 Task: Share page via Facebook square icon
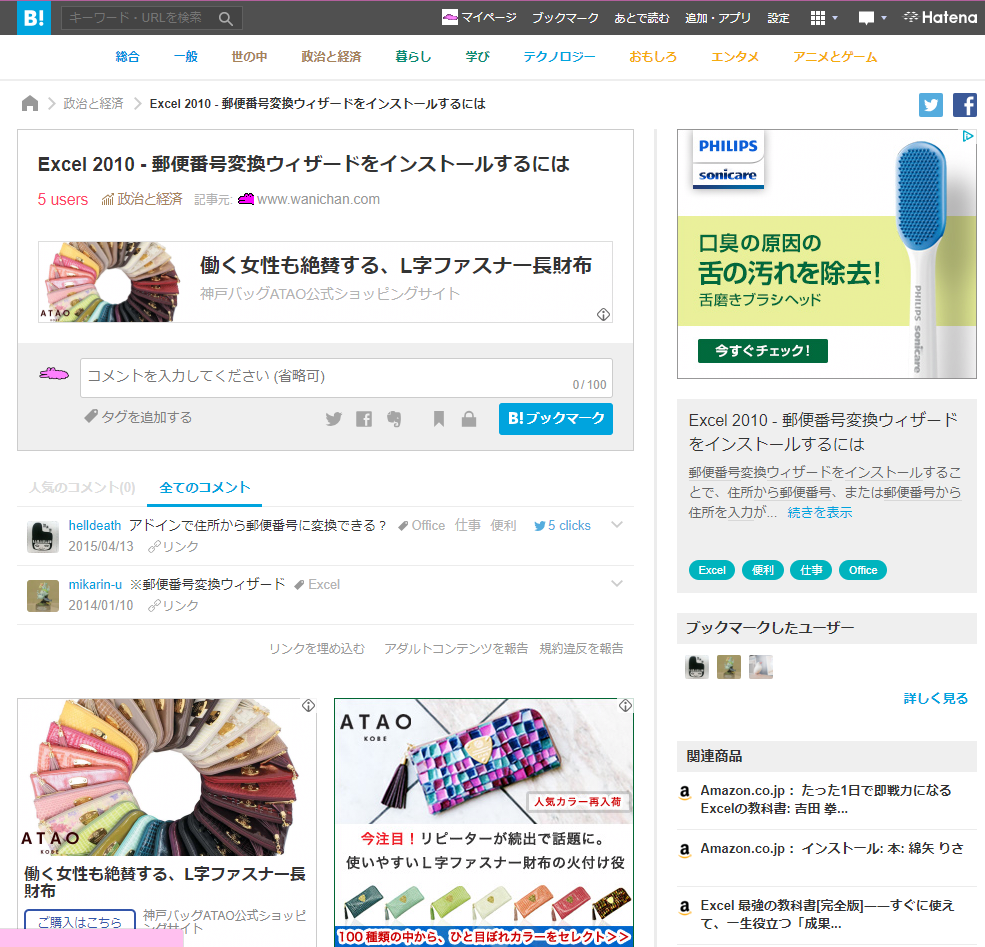click(964, 105)
